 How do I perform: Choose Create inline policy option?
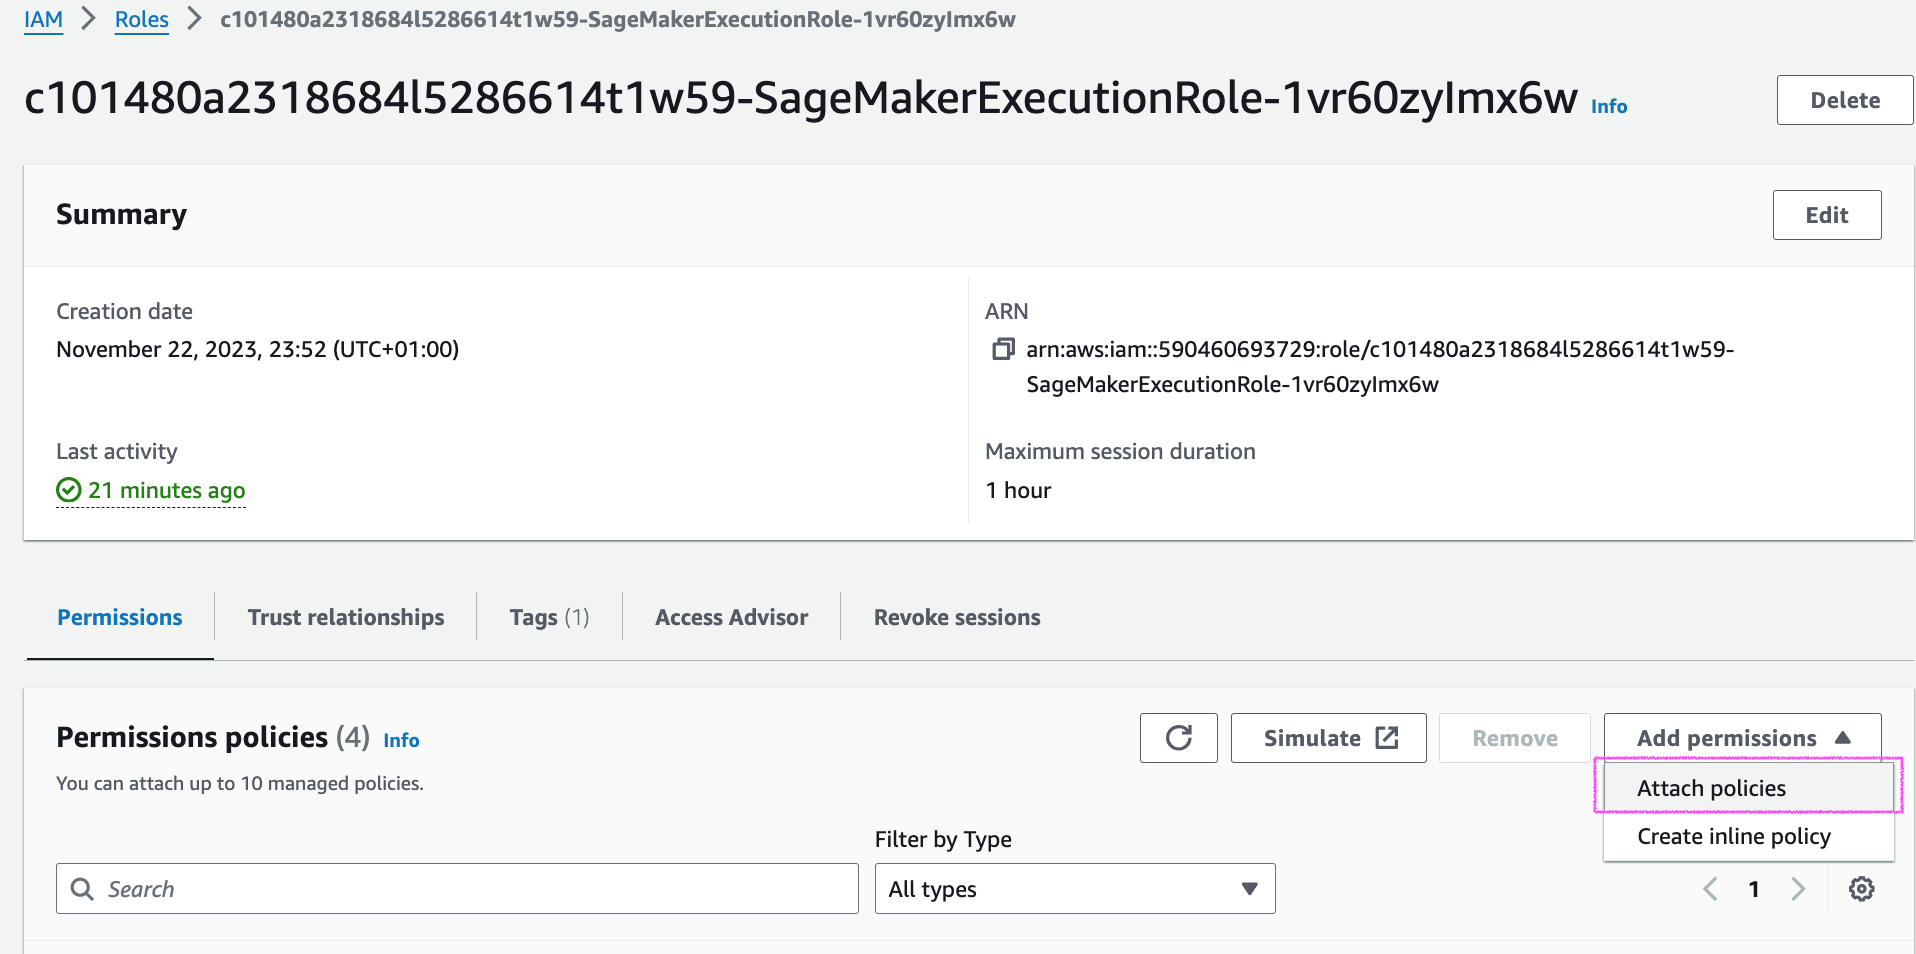[1733, 836]
